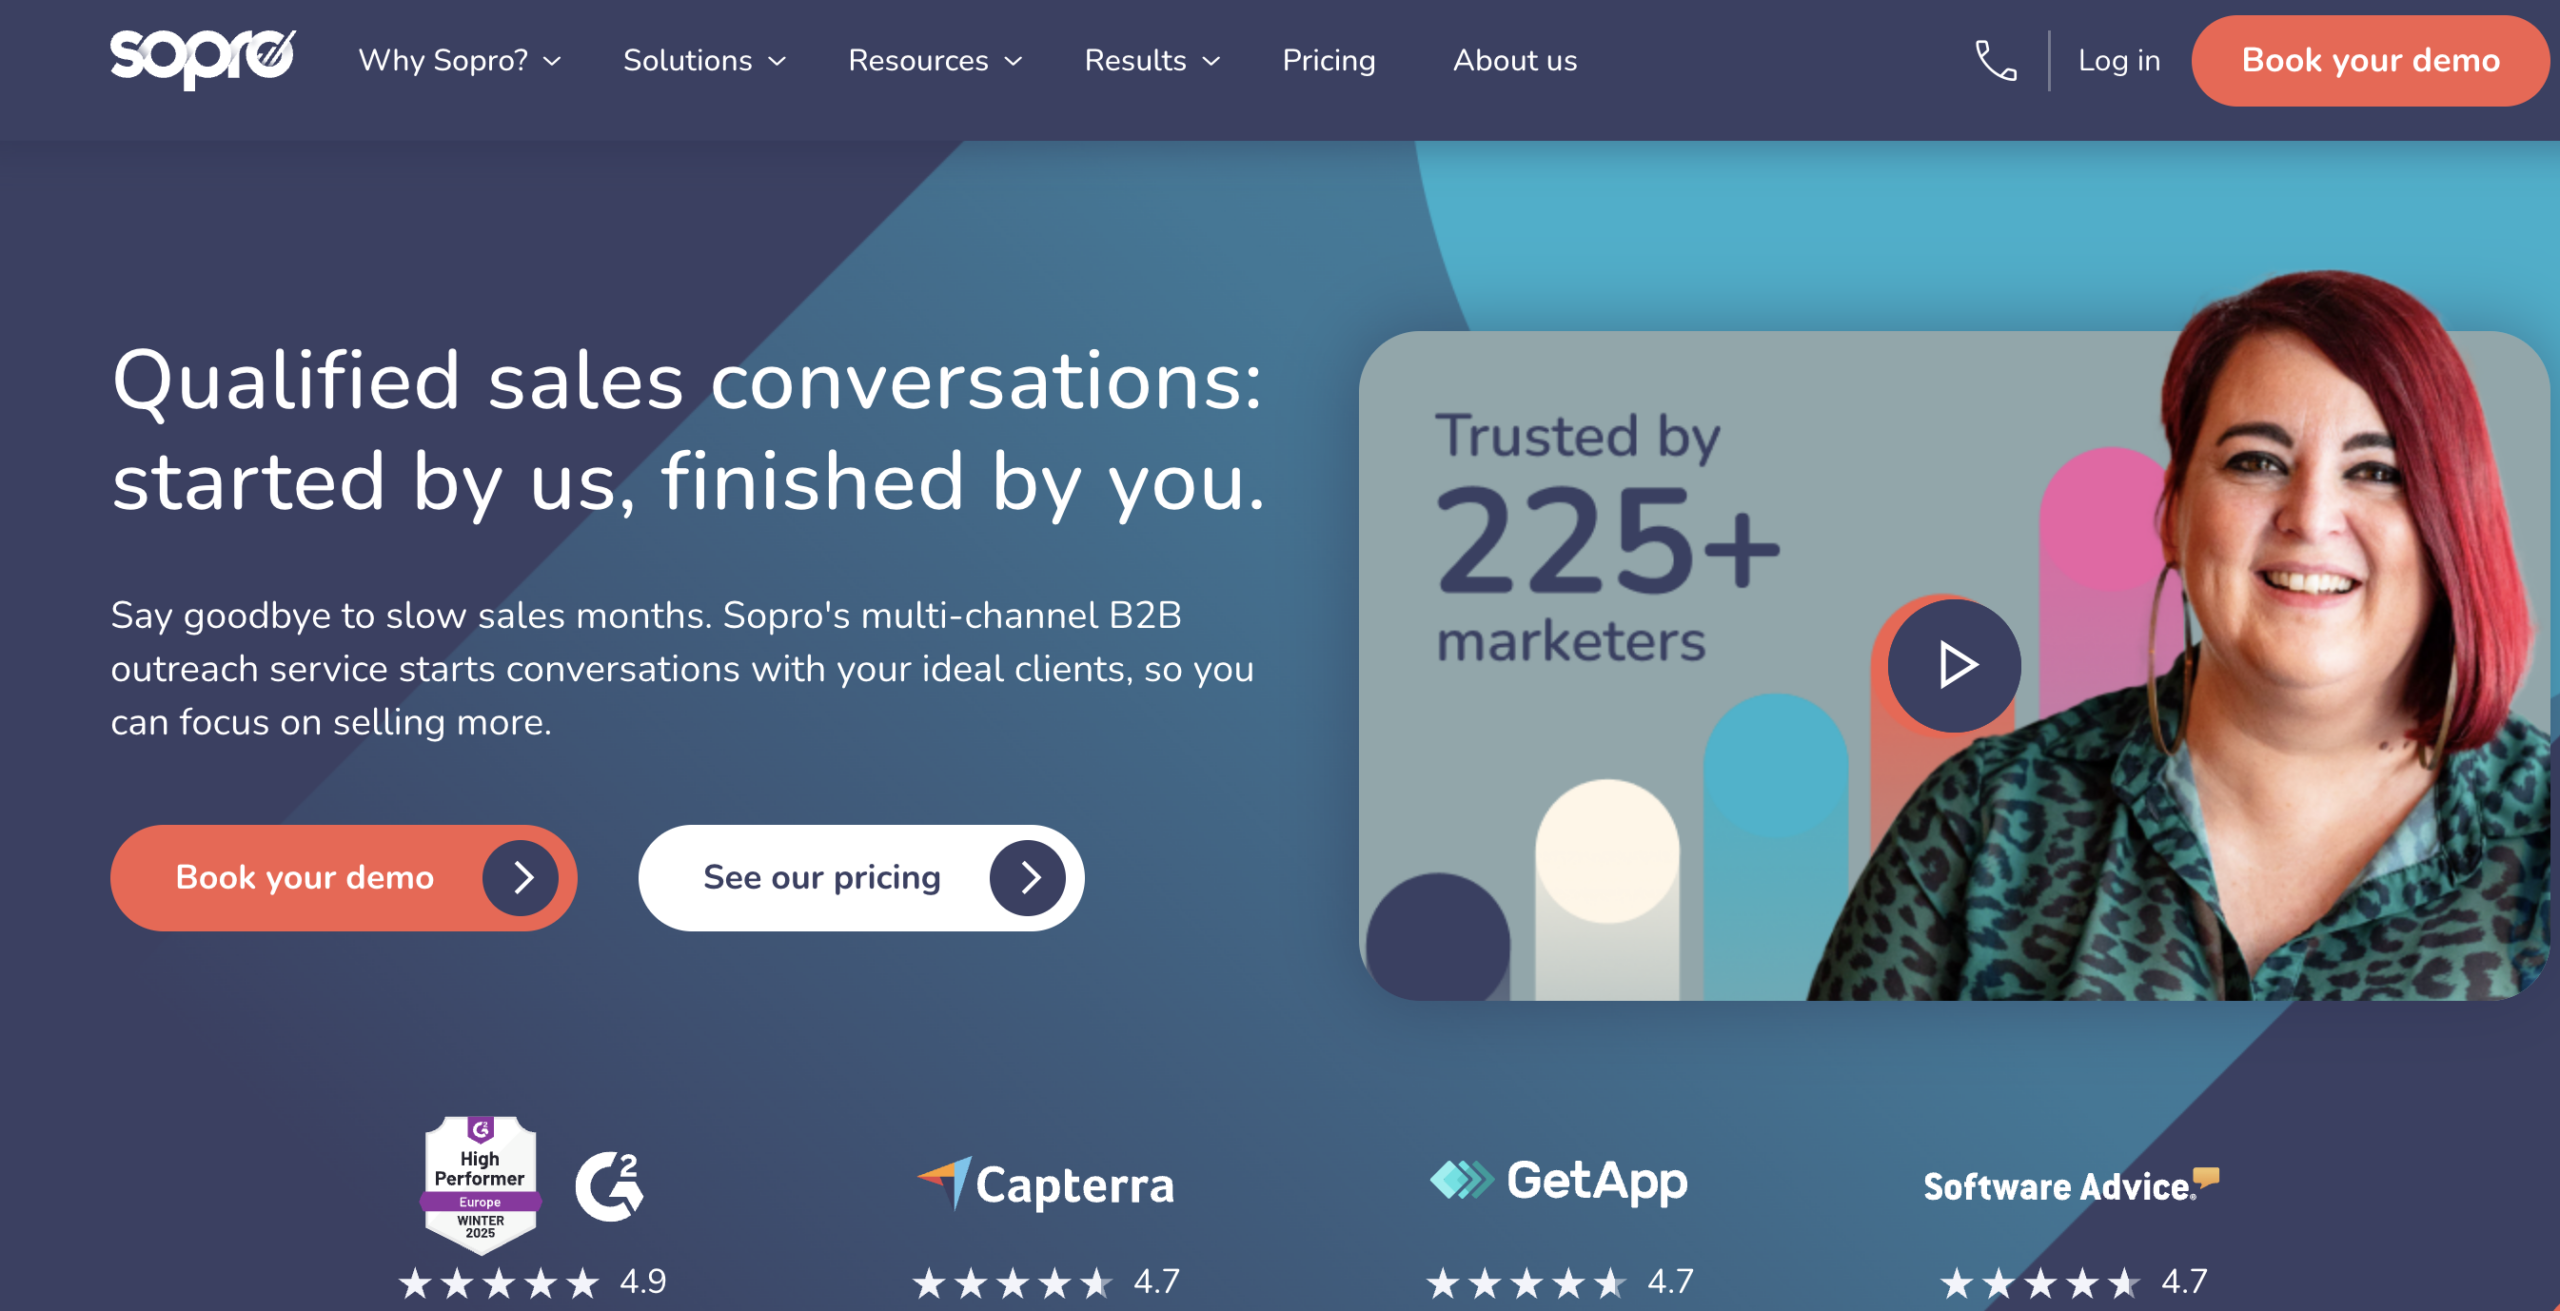Screen dimensions: 2560x1311
Task: Click the Sopro logo
Action: coord(202,58)
